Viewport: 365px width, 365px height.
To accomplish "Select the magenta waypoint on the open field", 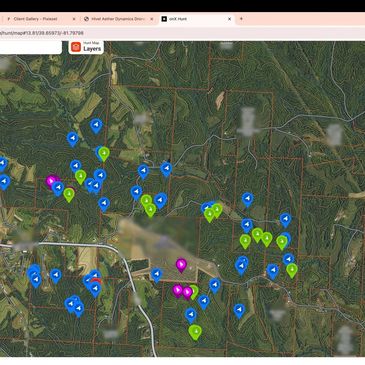I will 181,265.
